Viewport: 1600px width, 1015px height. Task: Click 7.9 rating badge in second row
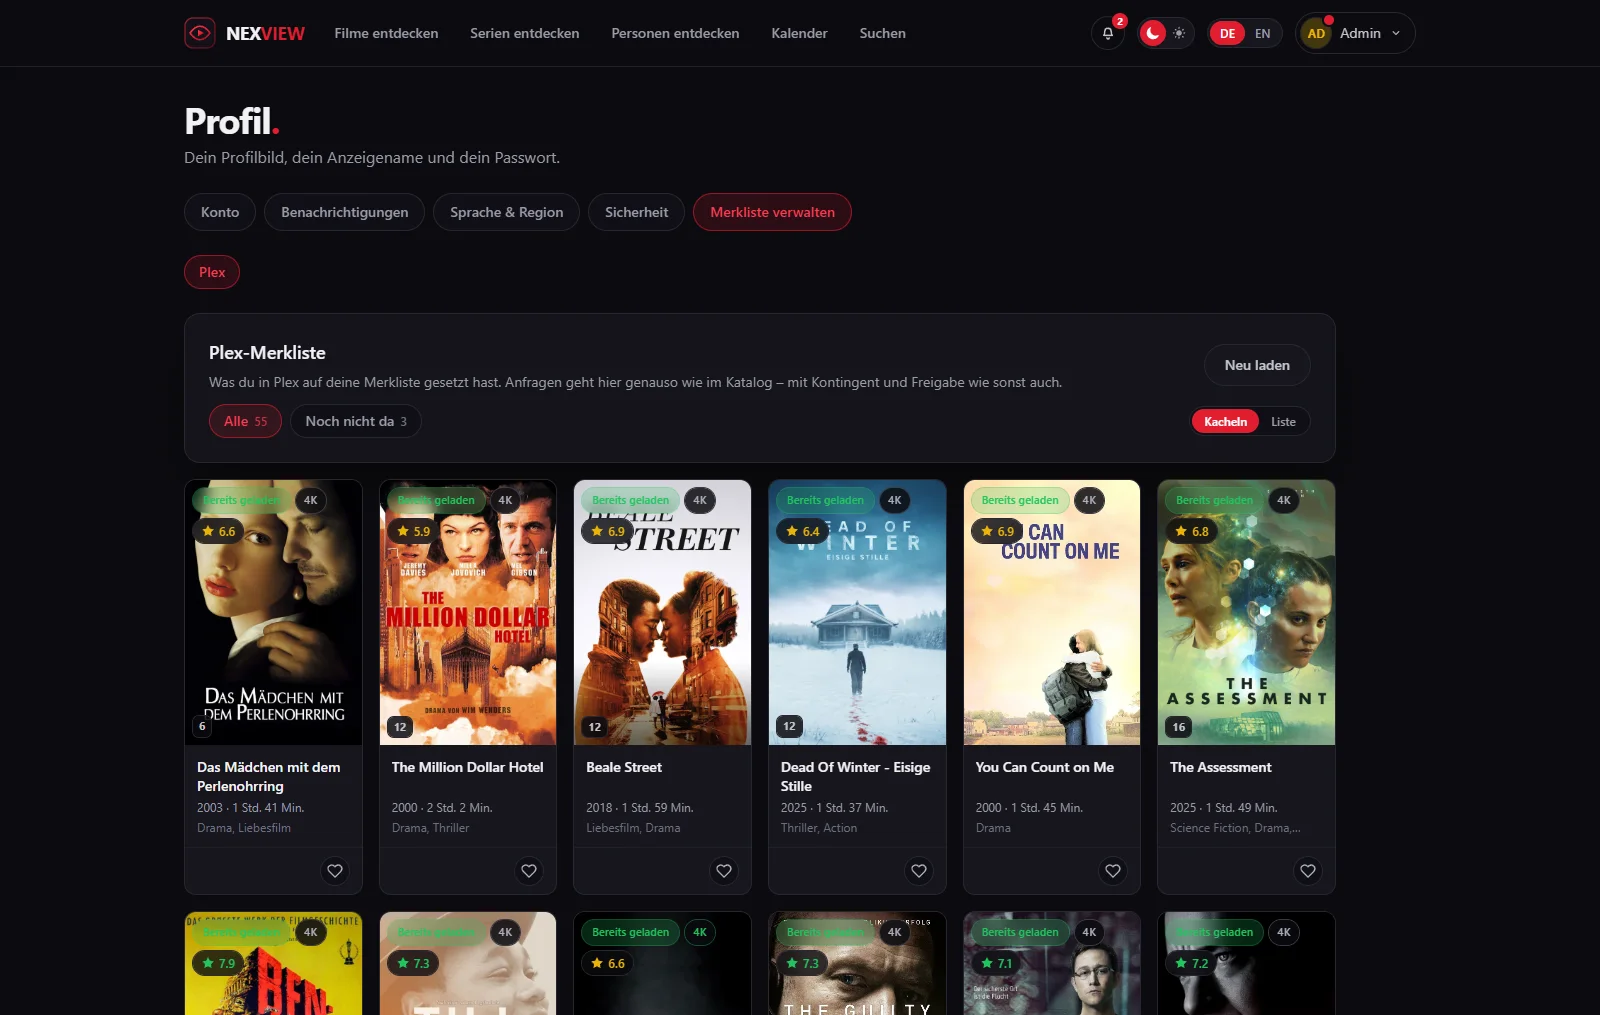pyautogui.click(x=218, y=963)
